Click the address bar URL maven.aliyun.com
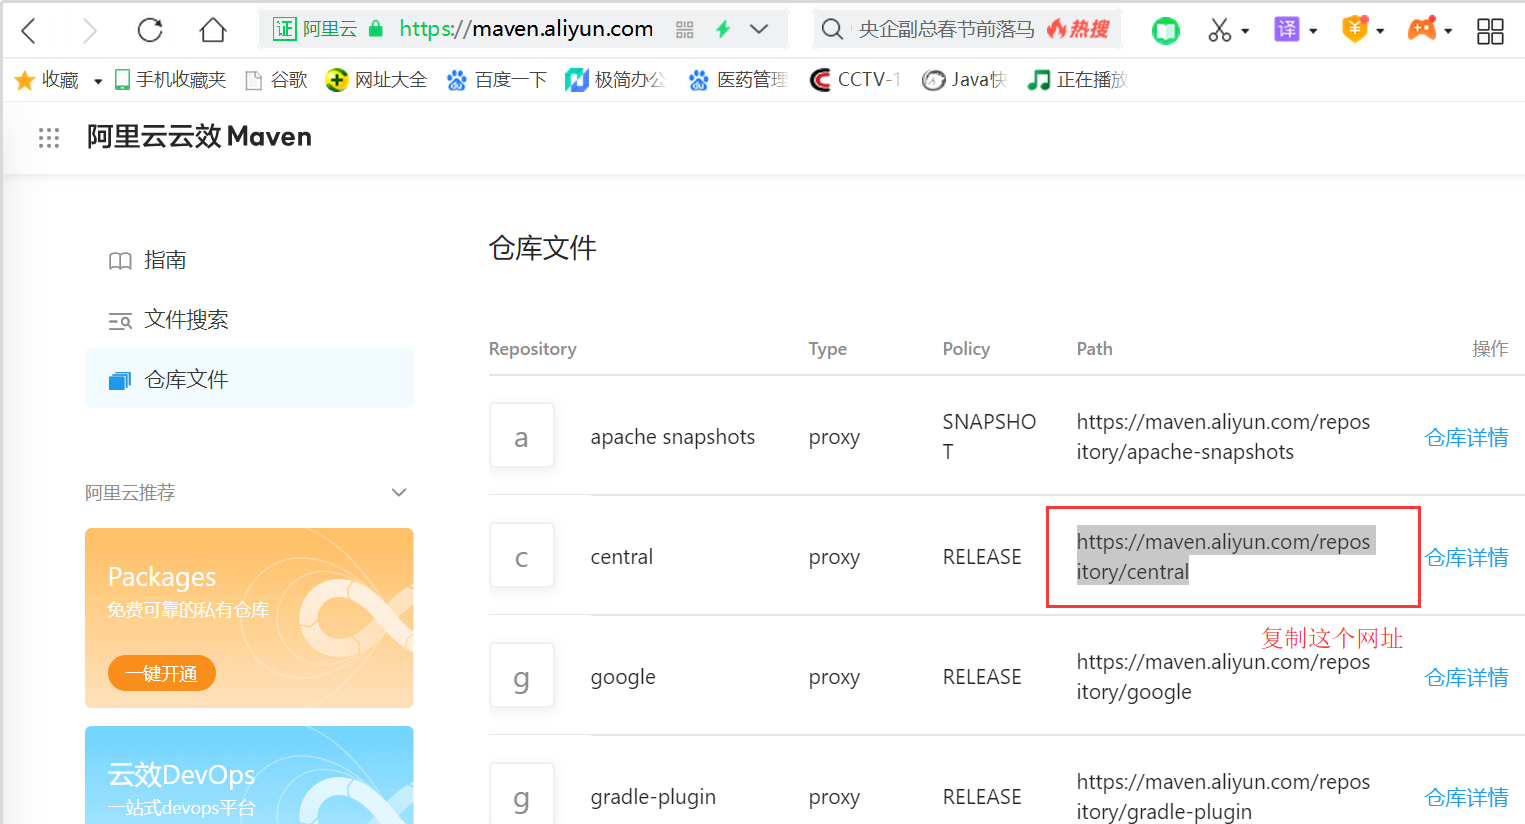Viewport: 1525px width, 824px height. [526, 29]
